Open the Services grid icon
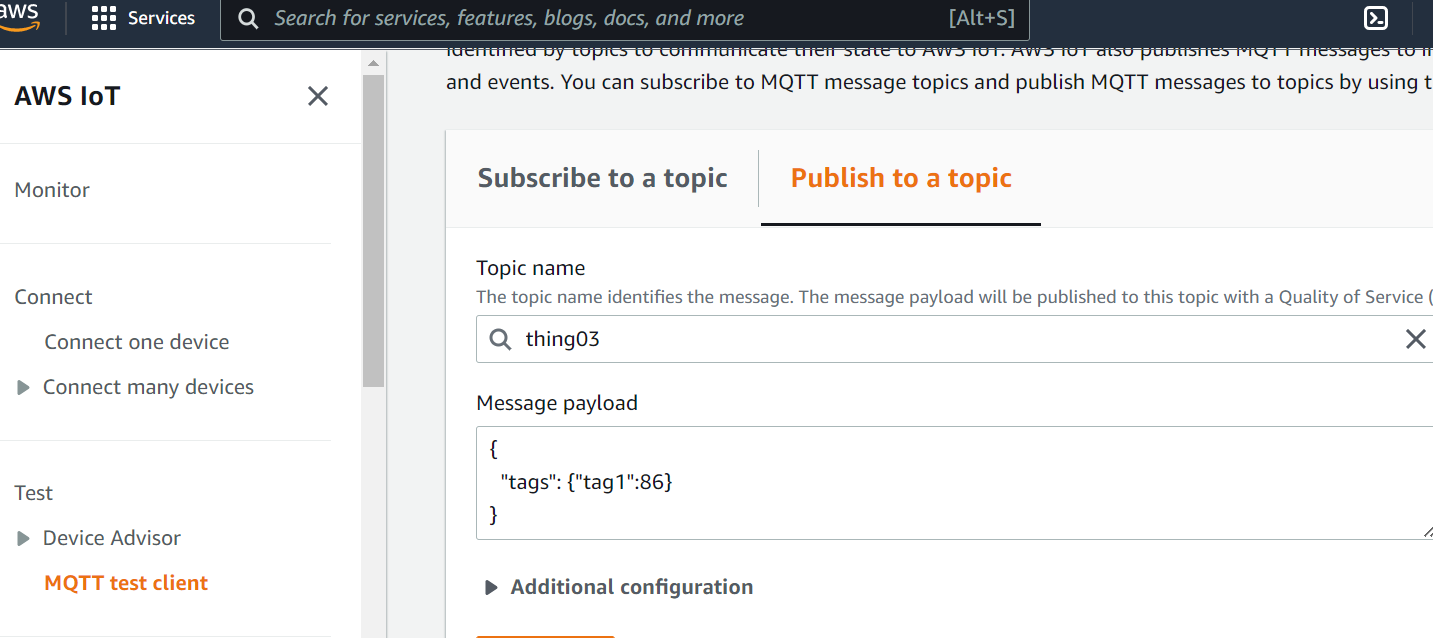The width and height of the screenshot is (1433, 638). click(x=103, y=18)
